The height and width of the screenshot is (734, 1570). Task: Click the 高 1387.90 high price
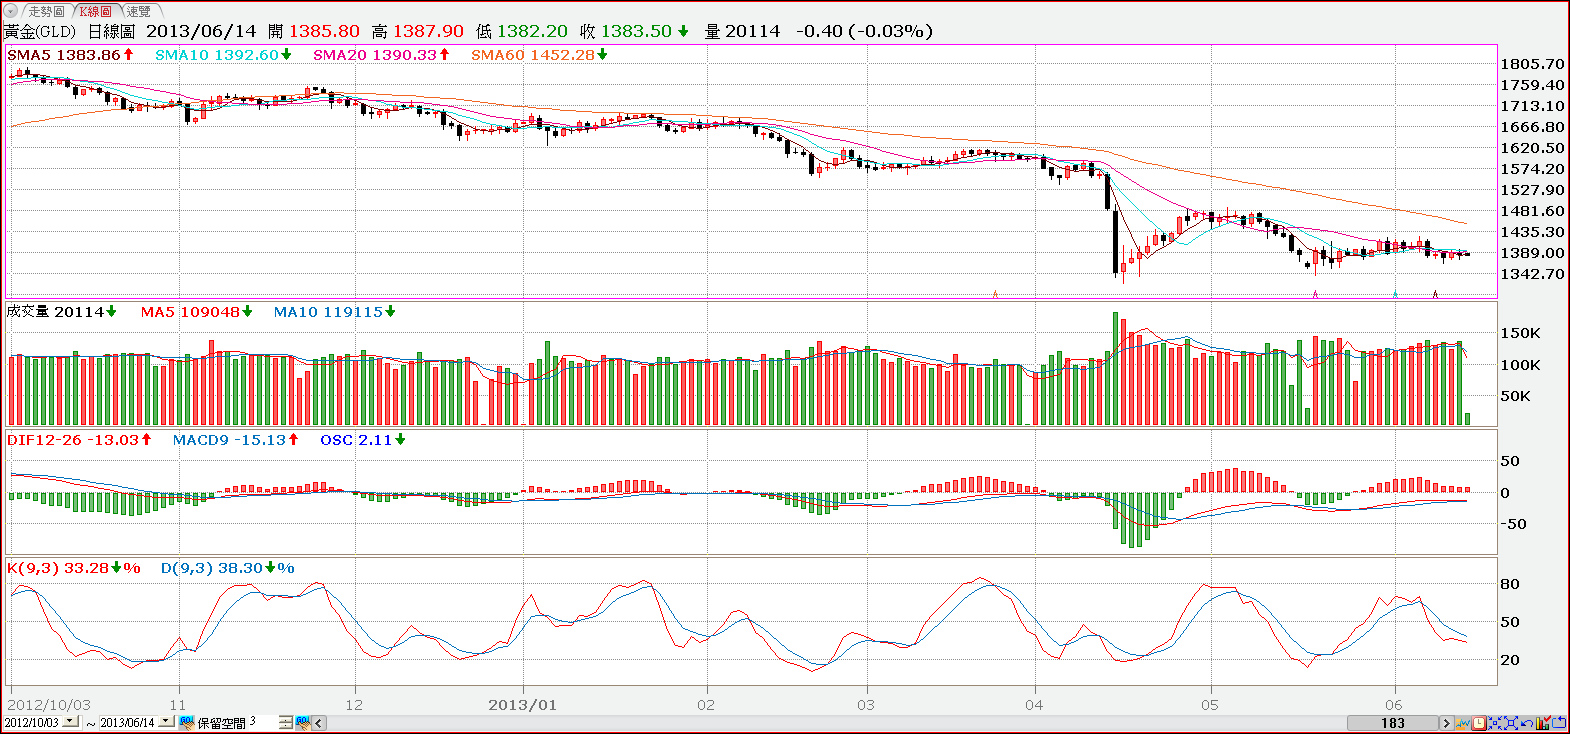tap(418, 32)
